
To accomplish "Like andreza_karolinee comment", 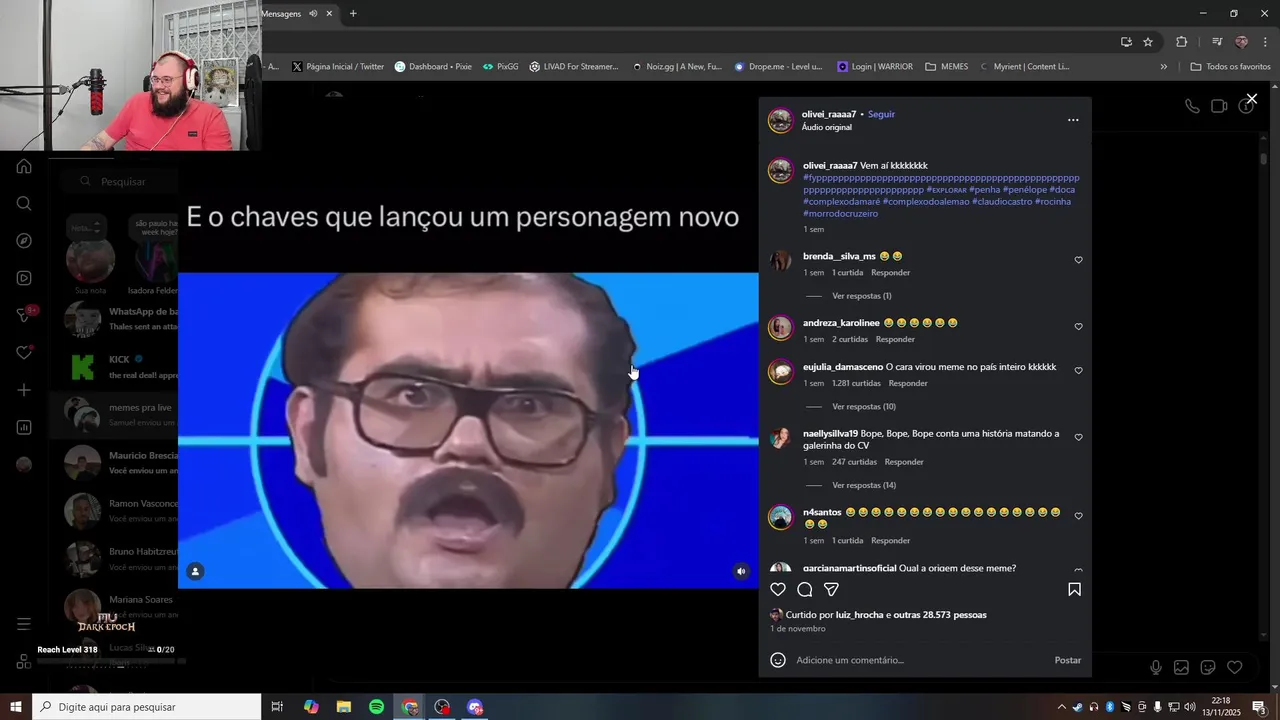I will [x=1078, y=326].
